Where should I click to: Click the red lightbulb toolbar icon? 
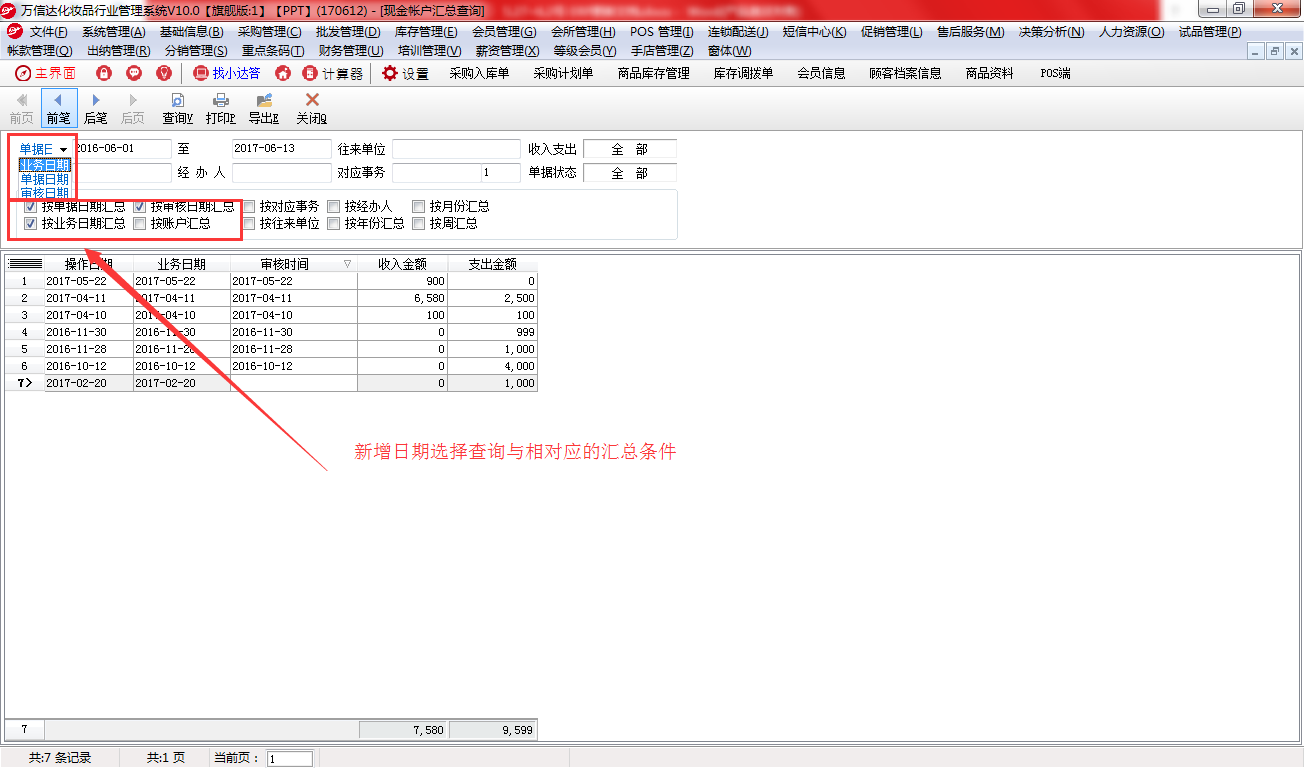164,73
